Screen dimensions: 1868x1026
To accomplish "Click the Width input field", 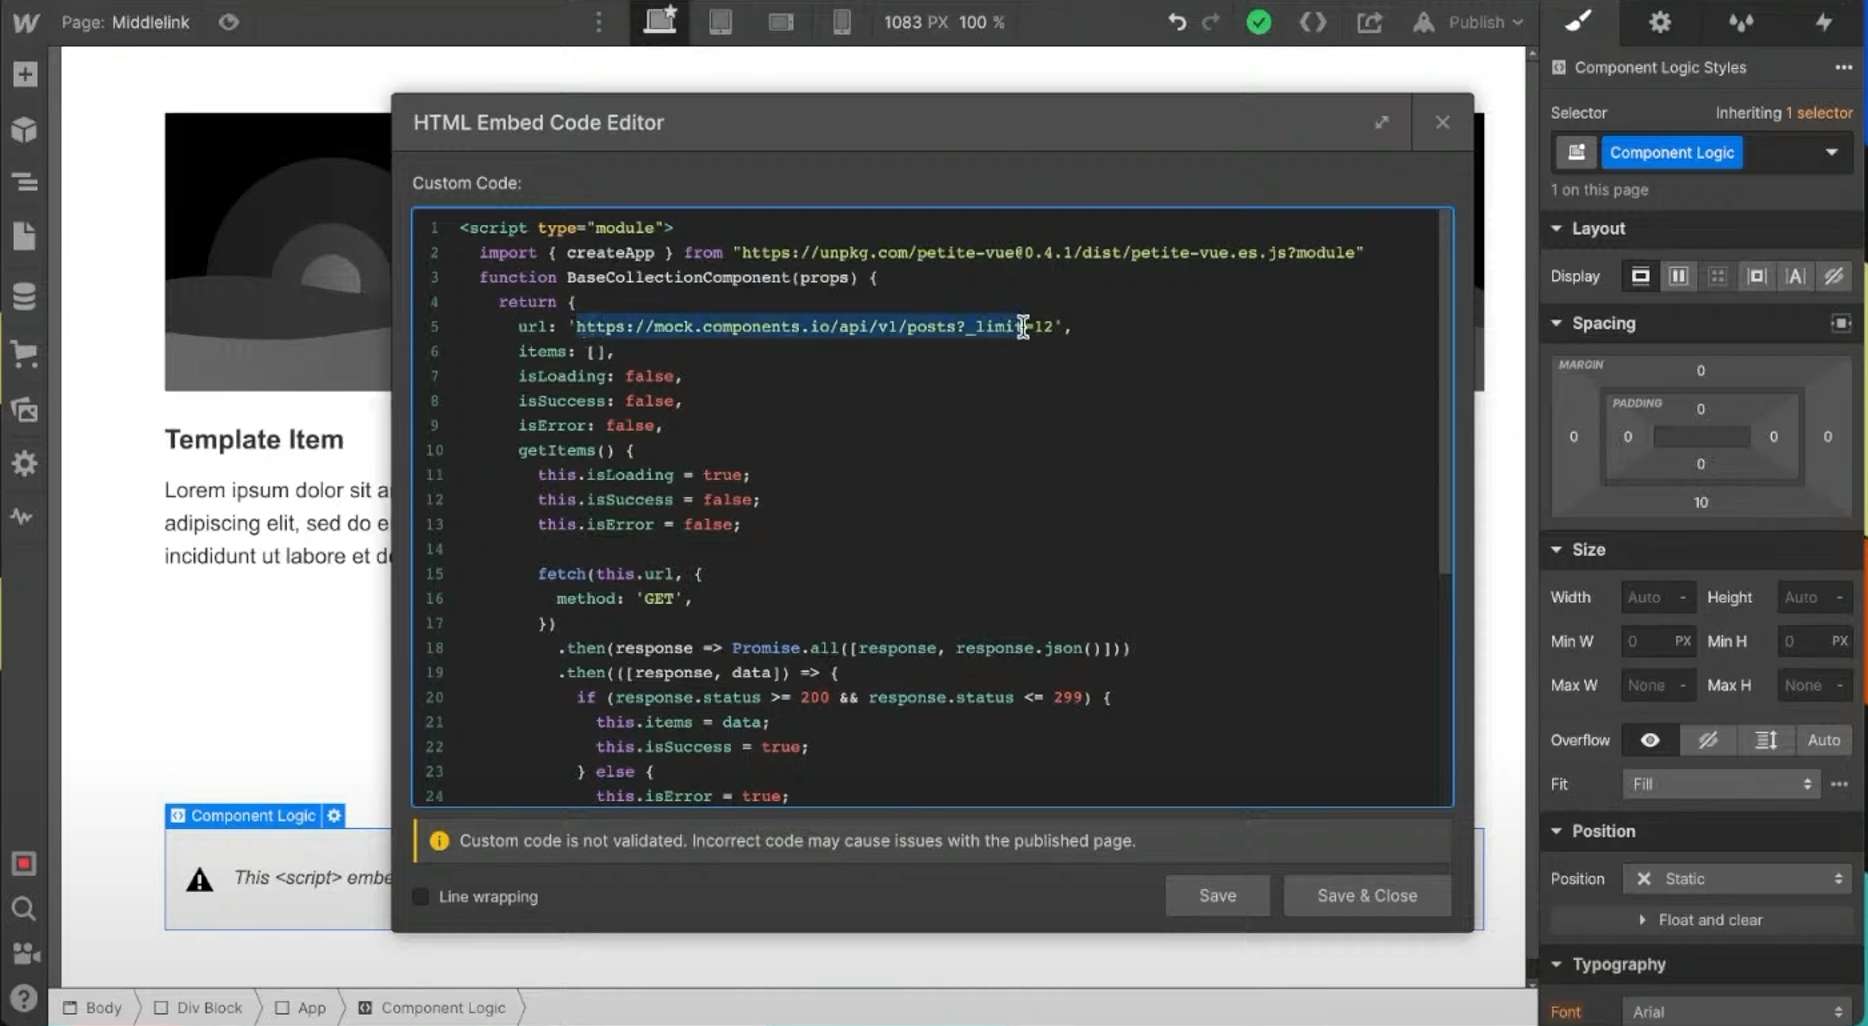I will 1646,598.
